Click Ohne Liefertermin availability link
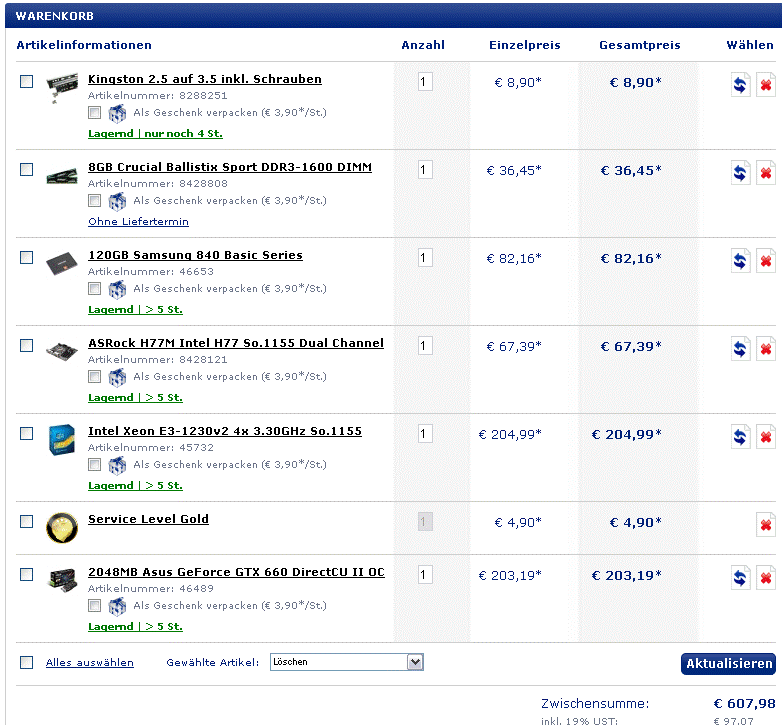782x725 pixels. [139, 221]
